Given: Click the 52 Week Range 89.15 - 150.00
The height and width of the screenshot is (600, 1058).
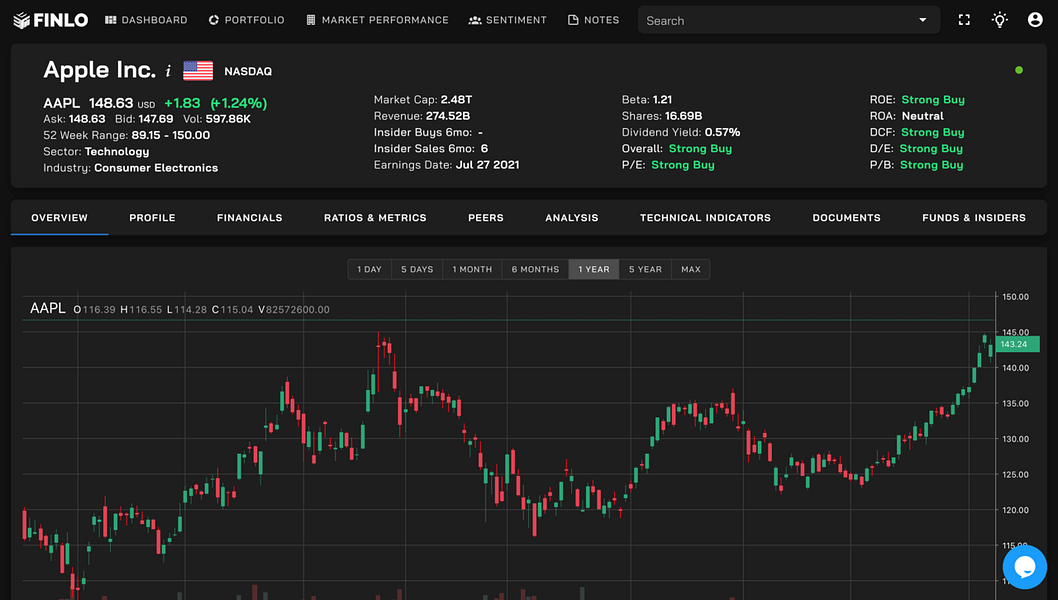Looking at the screenshot, I should [171, 135].
